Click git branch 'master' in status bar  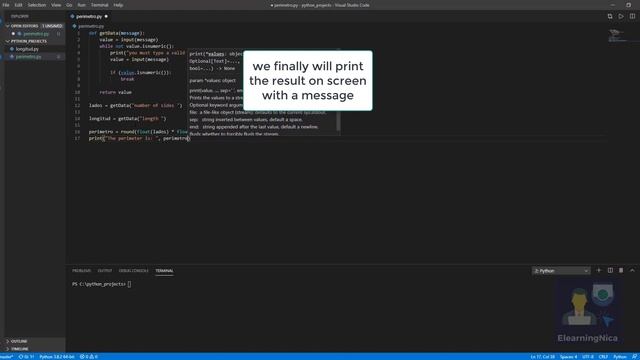6,357
